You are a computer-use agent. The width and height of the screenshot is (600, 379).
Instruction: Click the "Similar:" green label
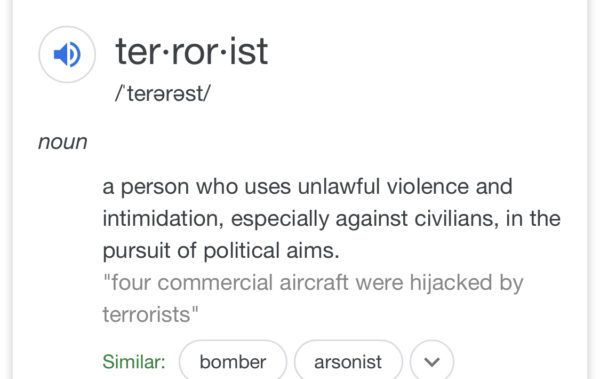[x=134, y=361]
